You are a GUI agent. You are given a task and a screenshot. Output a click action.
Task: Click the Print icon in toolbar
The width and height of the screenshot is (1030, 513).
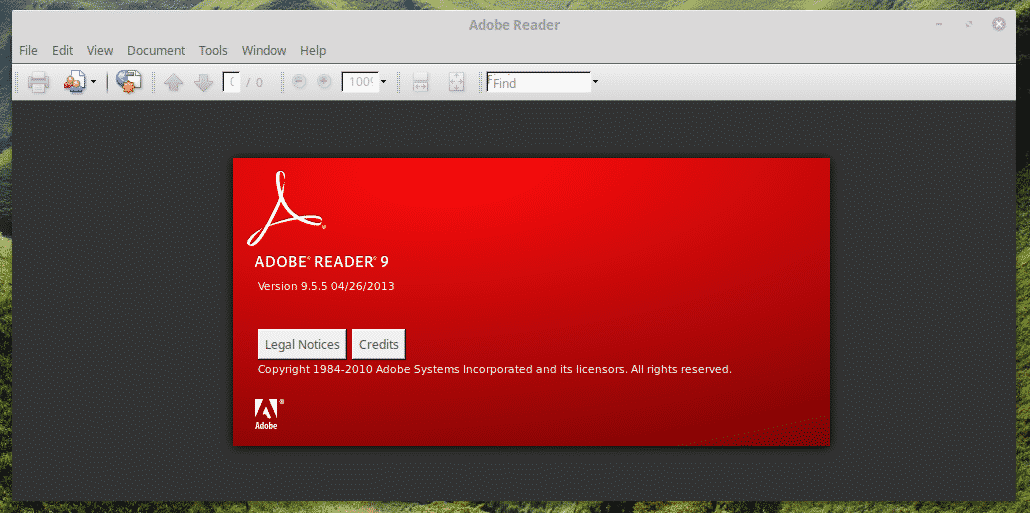tap(38, 82)
